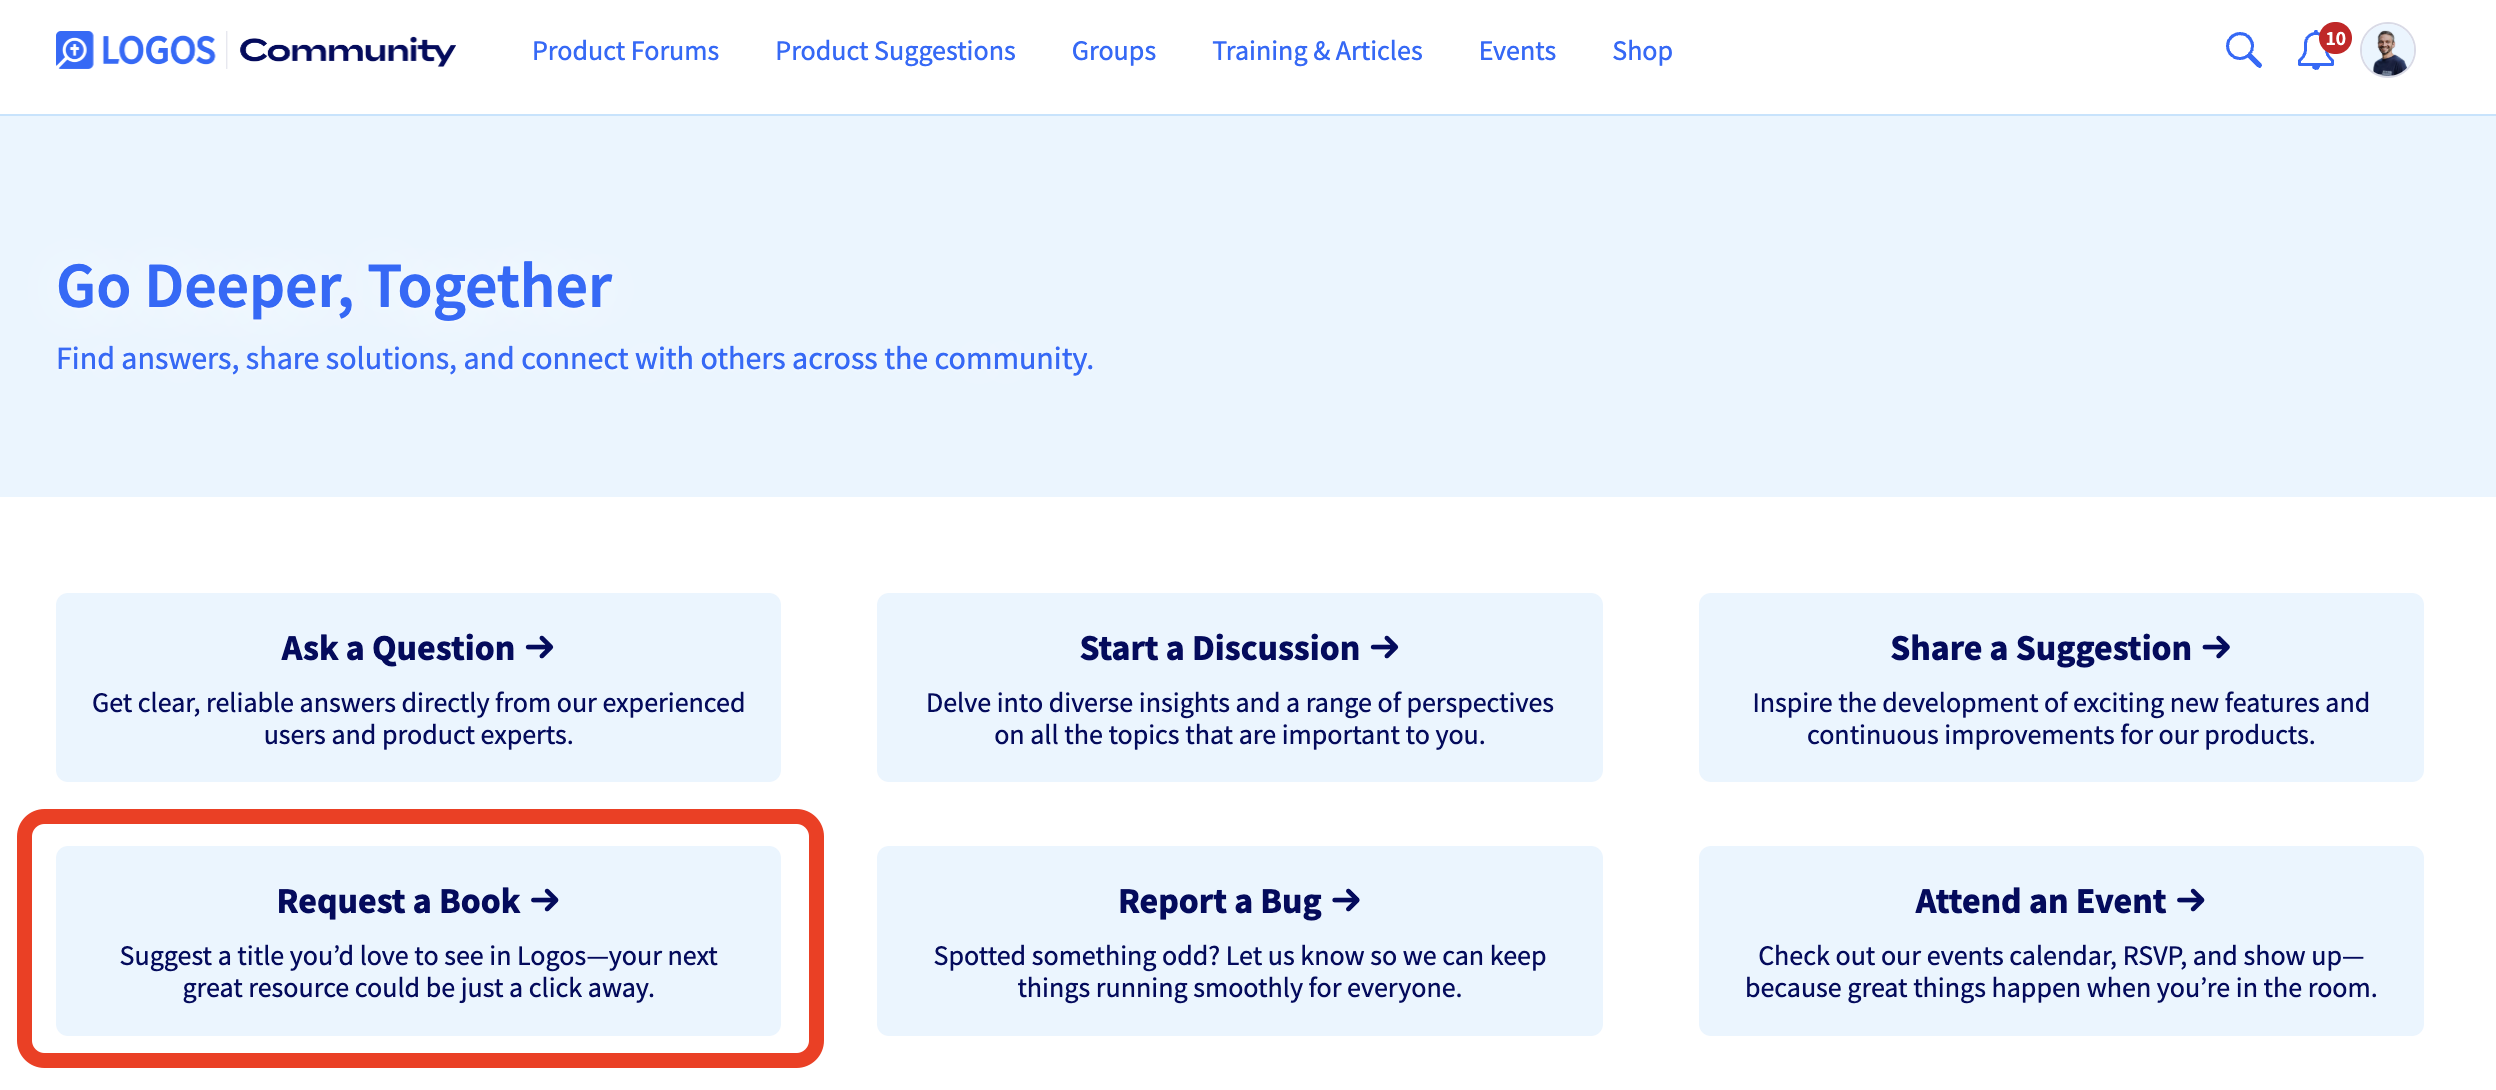Open the notifications bell icon

coord(2314,52)
